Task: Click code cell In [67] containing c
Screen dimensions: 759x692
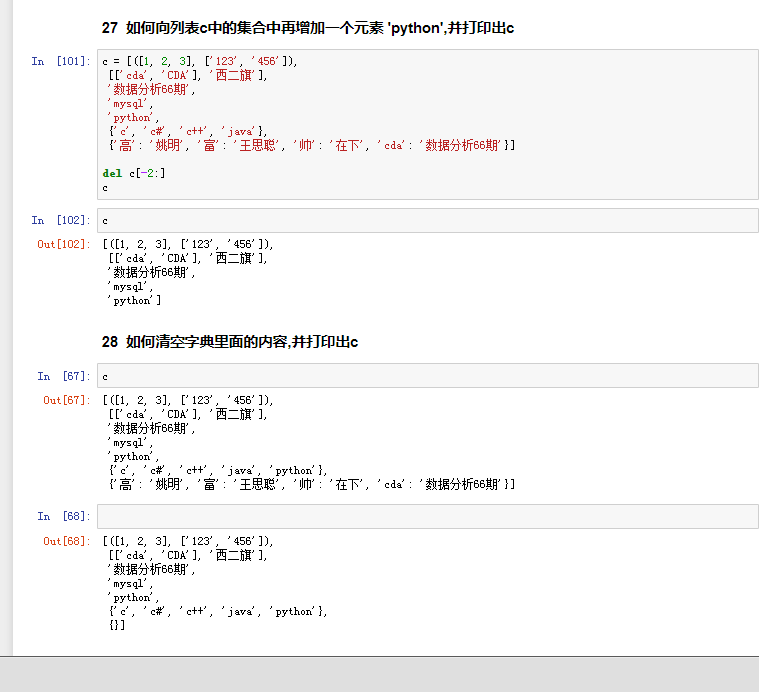Action: pos(427,376)
